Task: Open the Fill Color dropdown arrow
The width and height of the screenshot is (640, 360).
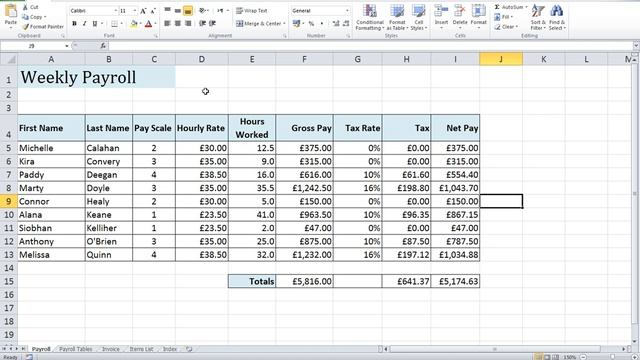Action: click(x=140, y=24)
